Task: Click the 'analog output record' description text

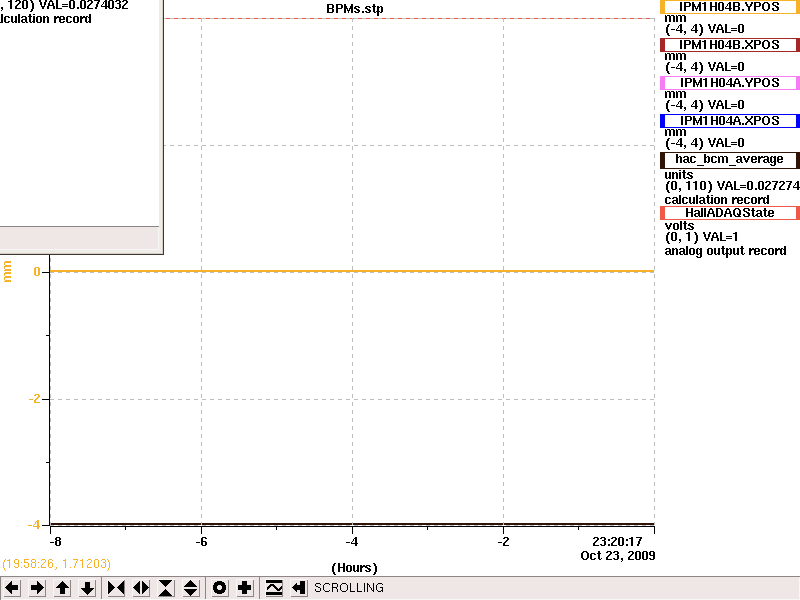Action: pyautogui.click(x=725, y=251)
